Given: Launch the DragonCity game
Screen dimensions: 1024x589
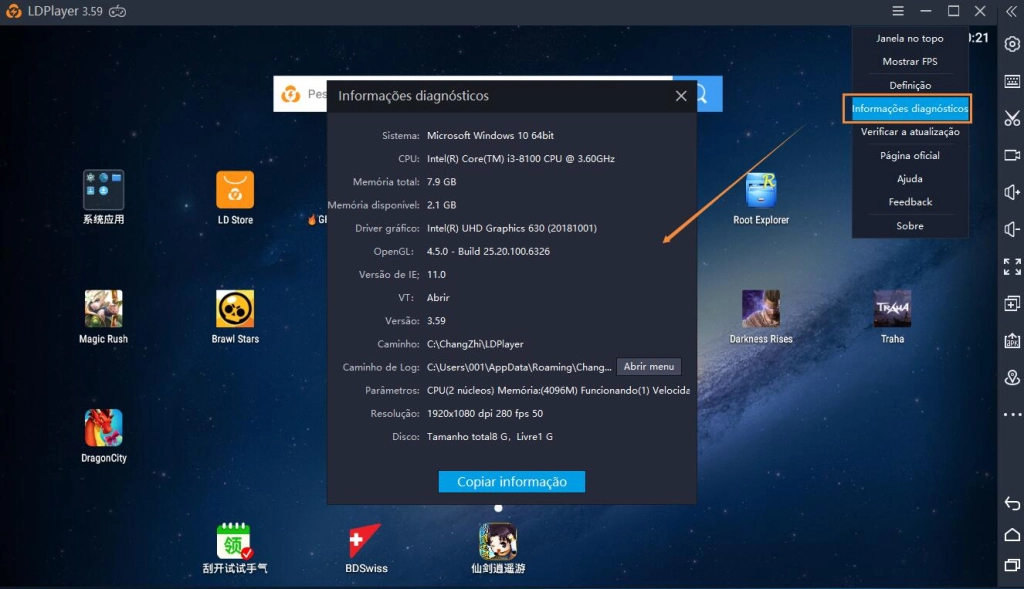Looking at the screenshot, I should pyautogui.click(x=103, y=436).
